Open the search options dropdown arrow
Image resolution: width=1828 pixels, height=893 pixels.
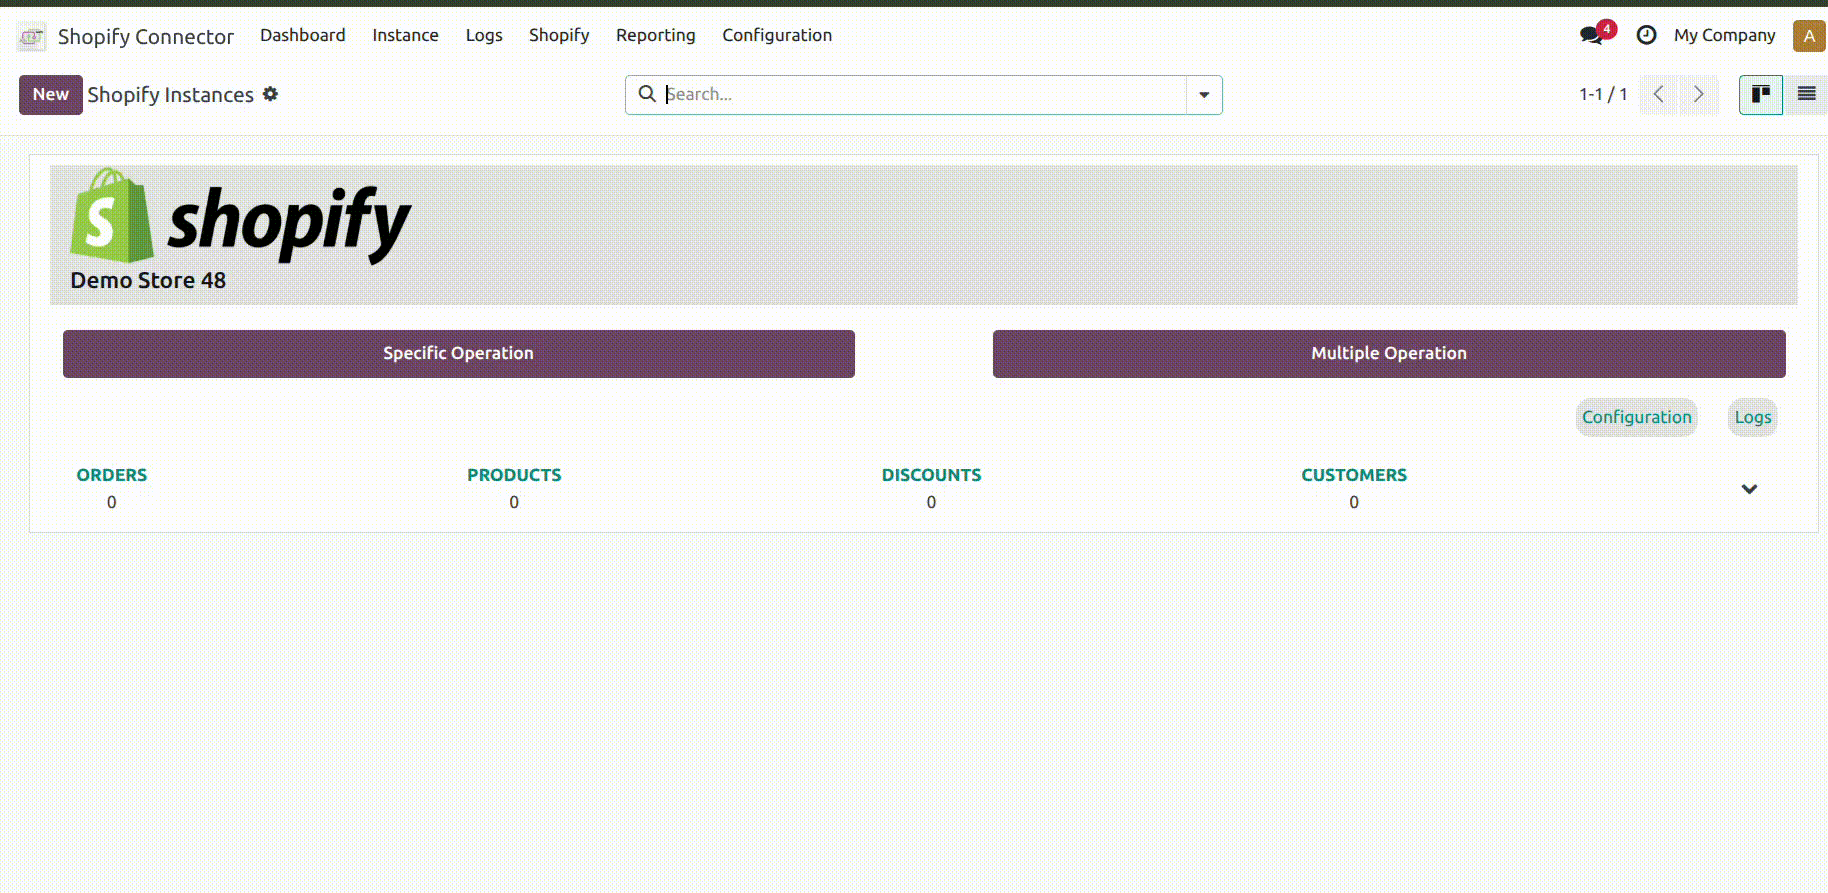click(1204, 95)
